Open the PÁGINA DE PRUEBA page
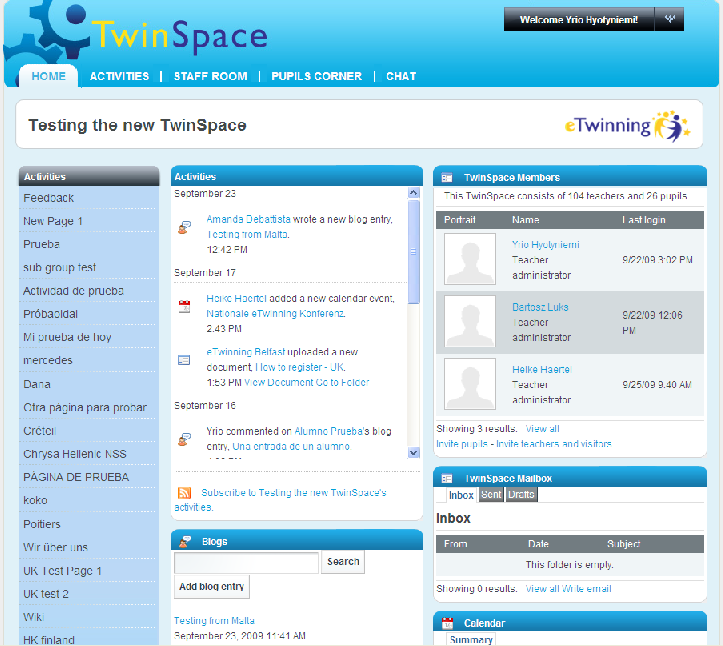Viewport: 723px width, 646px height. tap(76, 477)
